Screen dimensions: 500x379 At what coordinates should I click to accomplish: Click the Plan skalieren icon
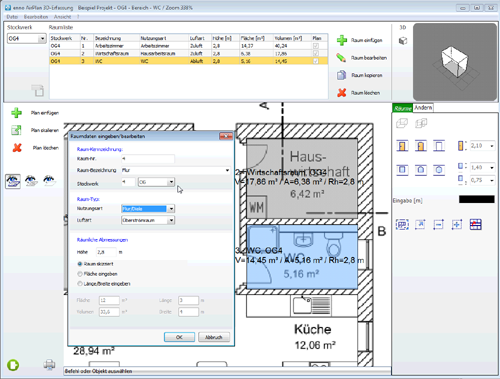(x=16, y=130)
